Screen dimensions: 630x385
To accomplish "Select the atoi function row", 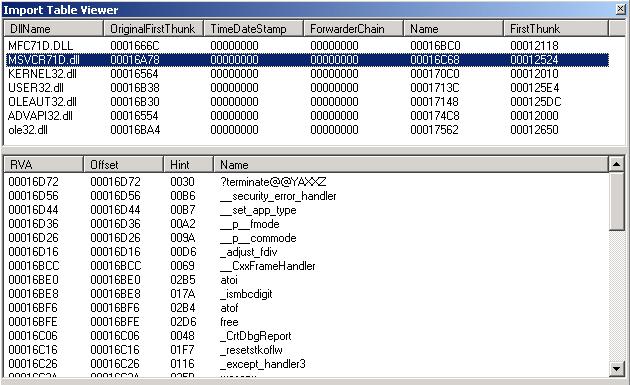I will (x=307, y=280).
